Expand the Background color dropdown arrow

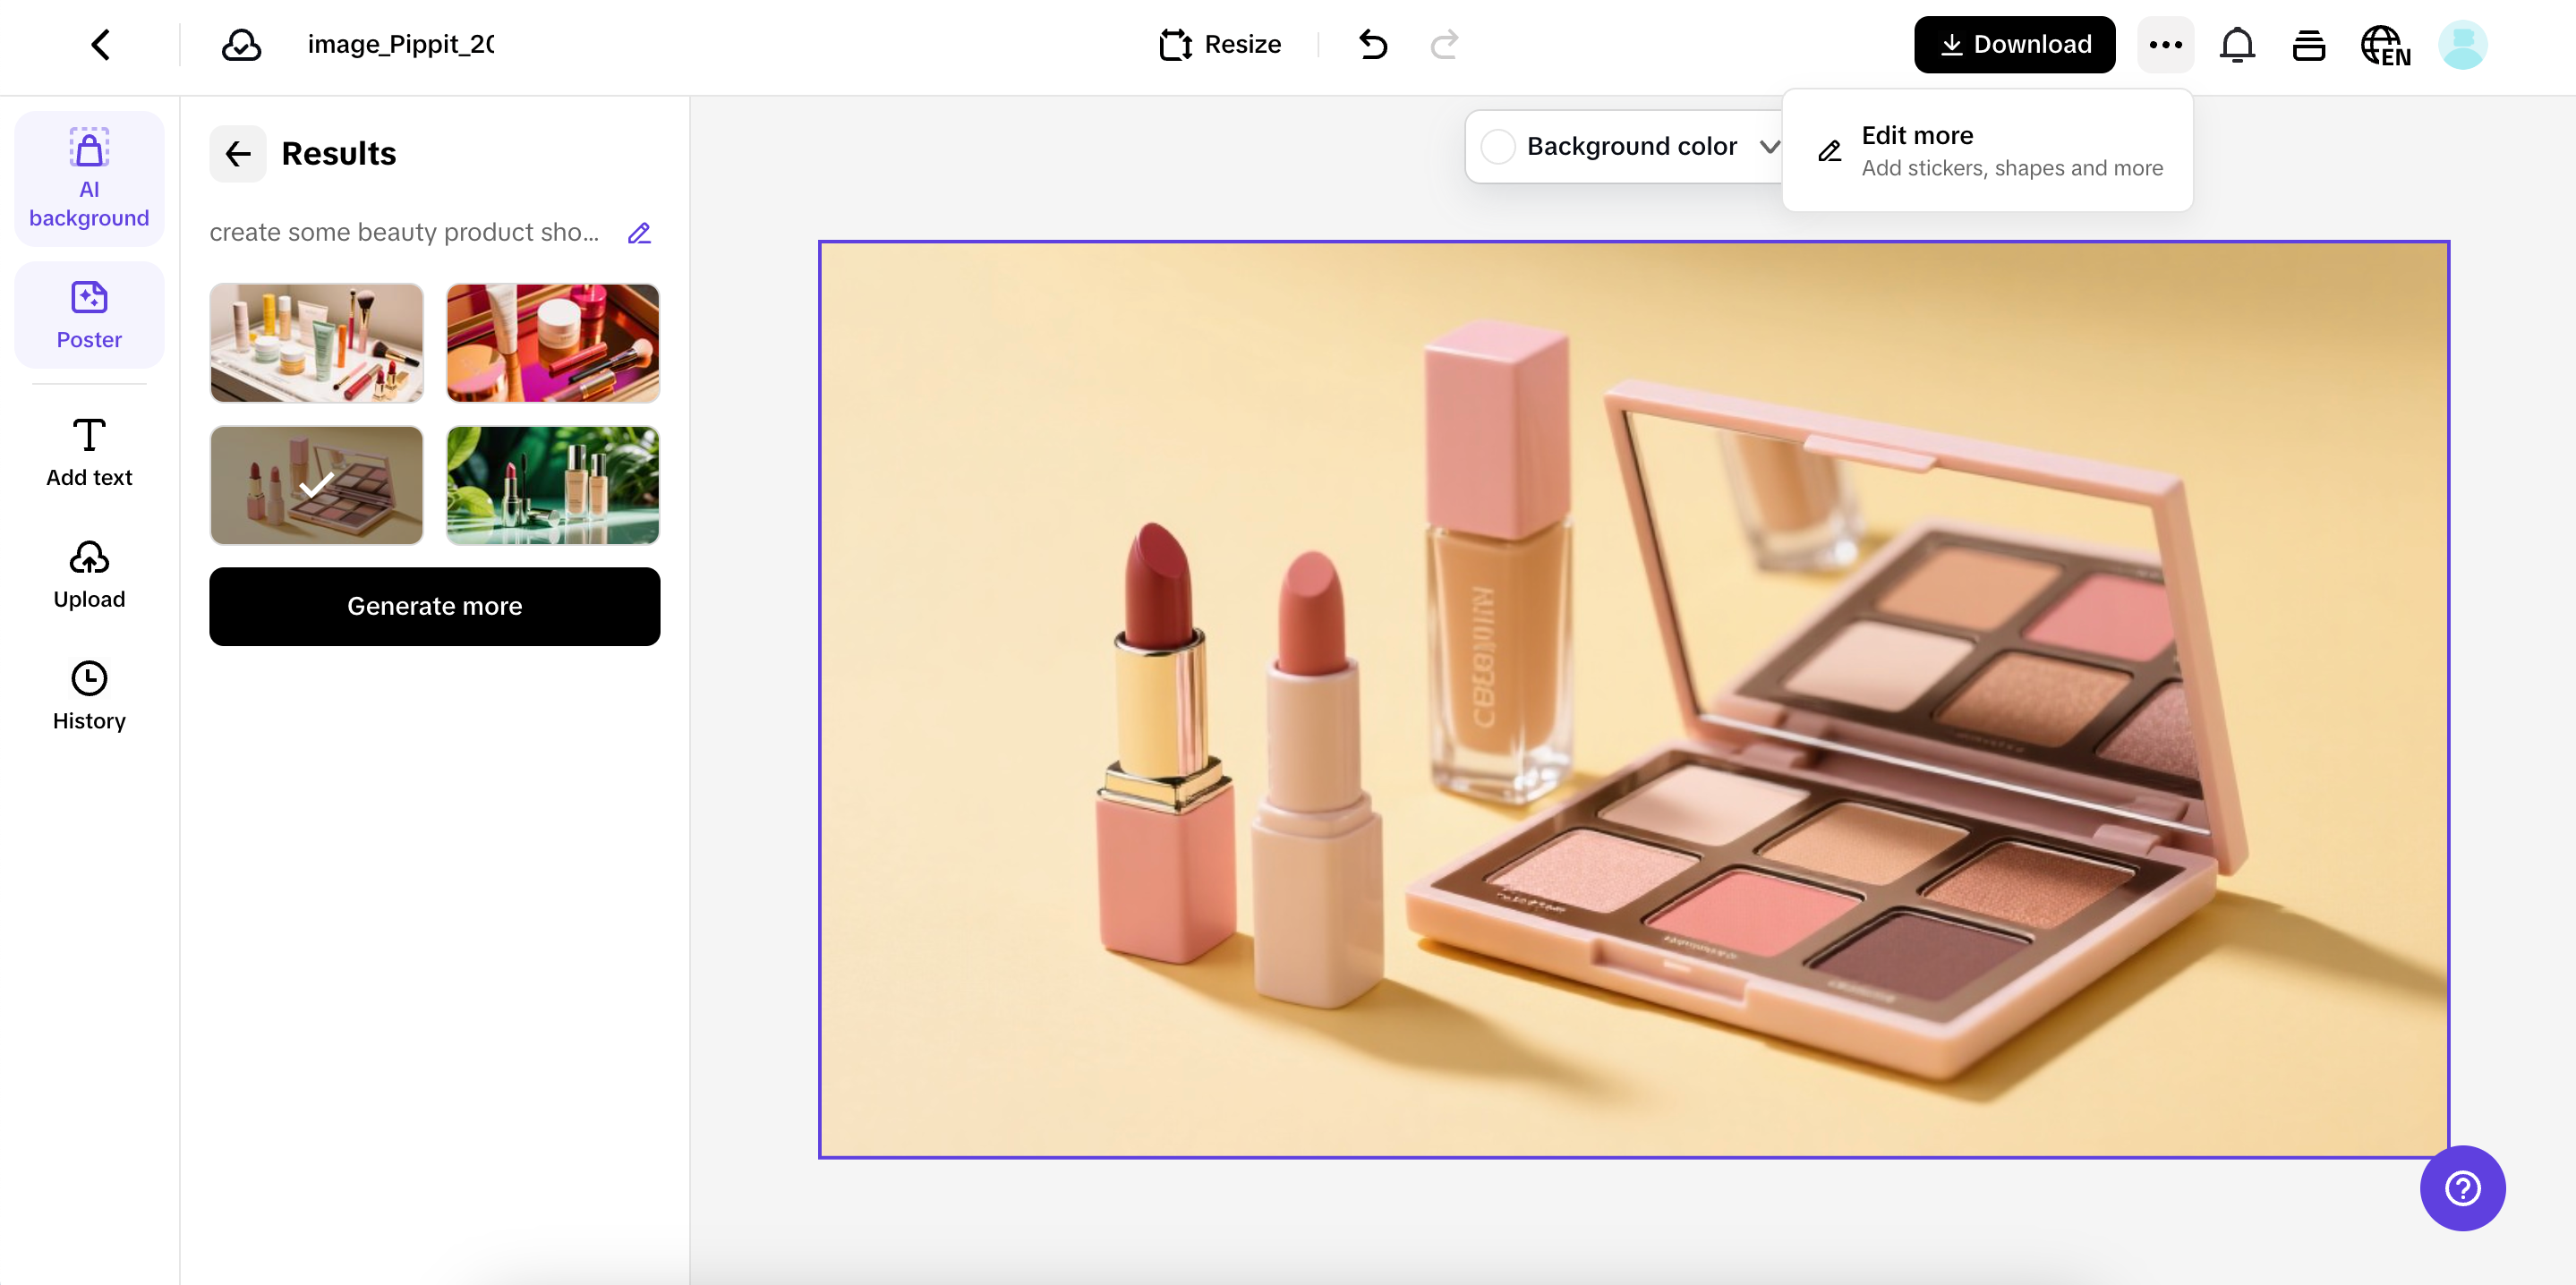[x=1769, y=146]
